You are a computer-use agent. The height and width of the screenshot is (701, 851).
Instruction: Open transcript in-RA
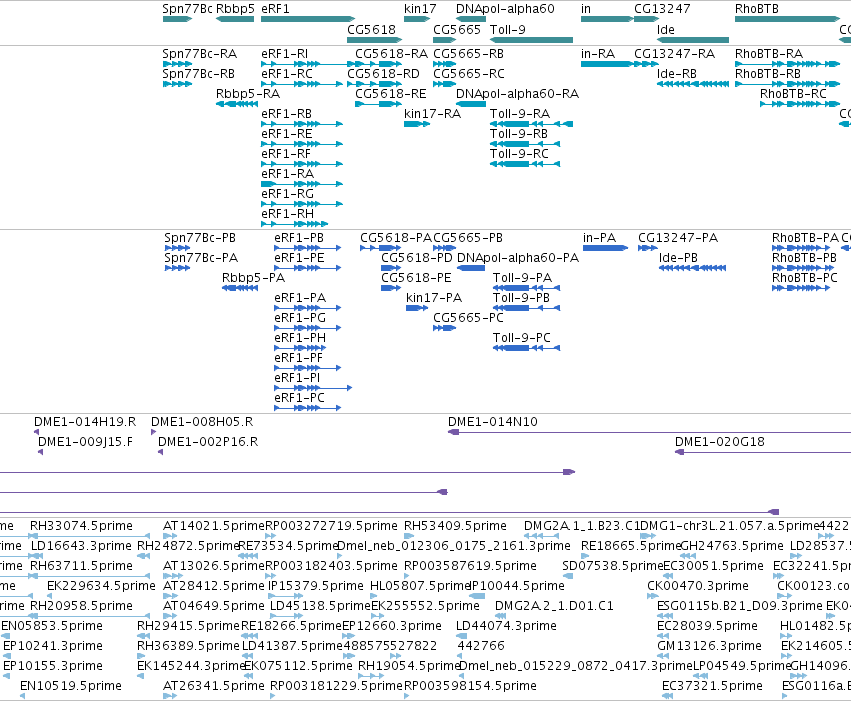click(598, 54)
